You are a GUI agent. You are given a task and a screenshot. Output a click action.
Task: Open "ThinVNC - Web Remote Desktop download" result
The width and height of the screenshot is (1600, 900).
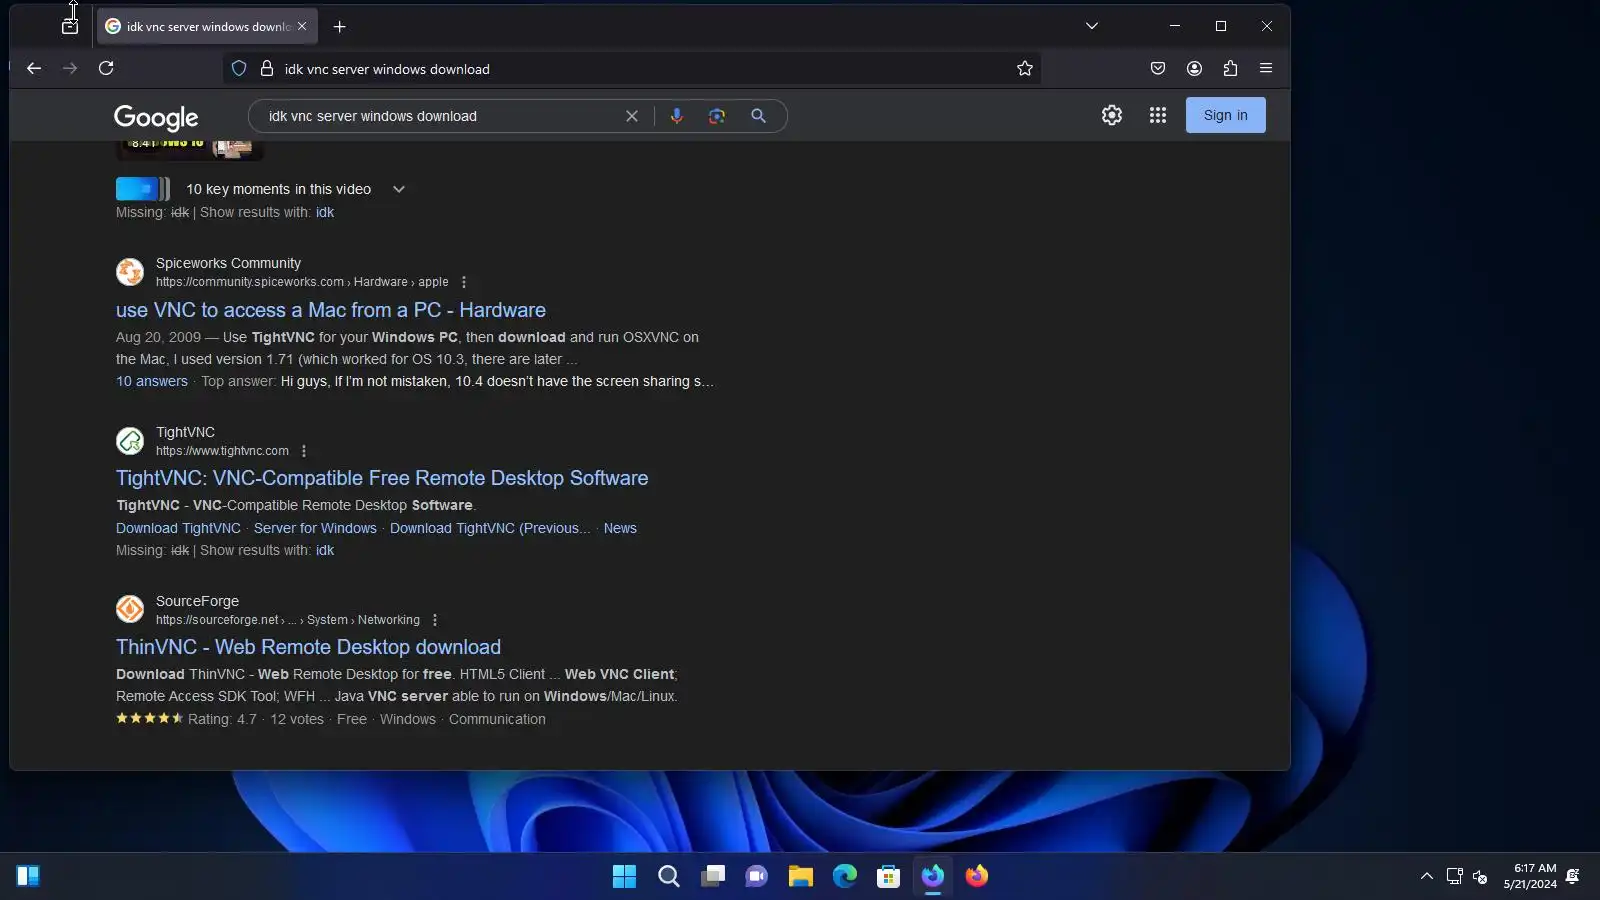click(x=308, y=647)
